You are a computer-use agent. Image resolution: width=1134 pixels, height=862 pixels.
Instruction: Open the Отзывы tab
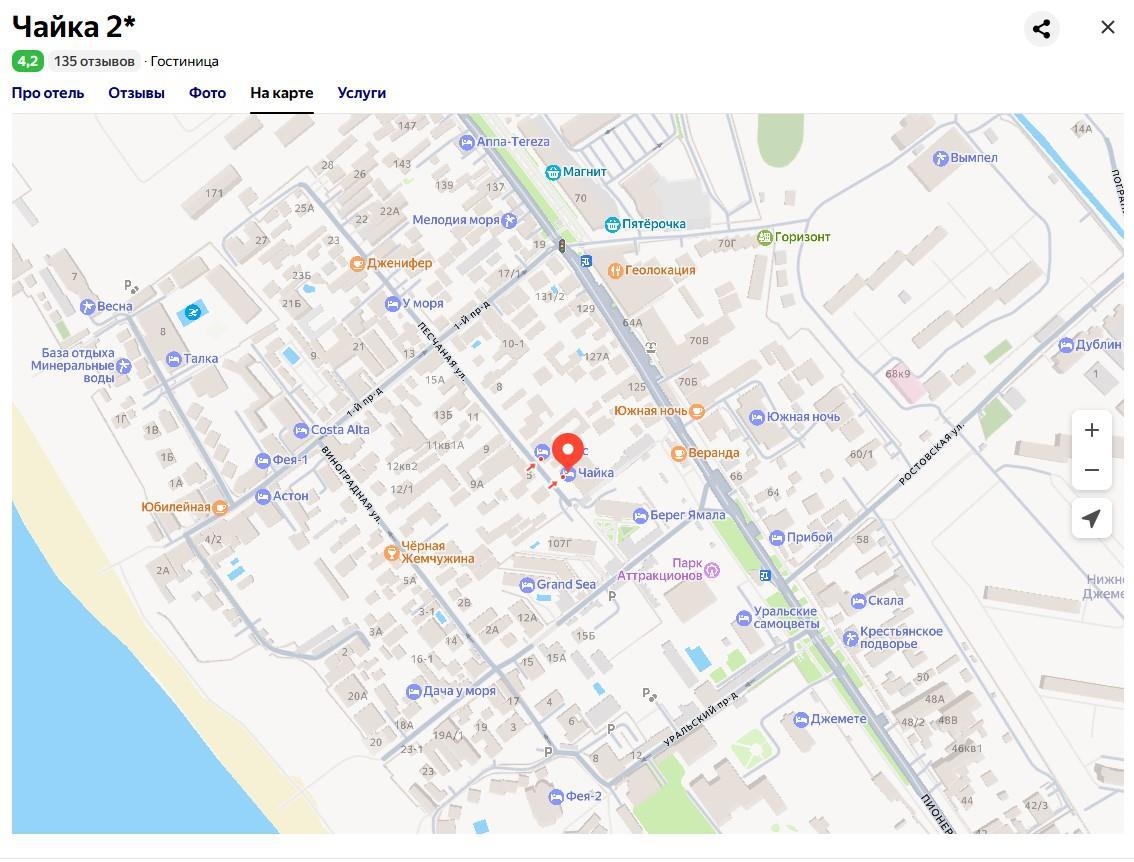click(136, 93)
